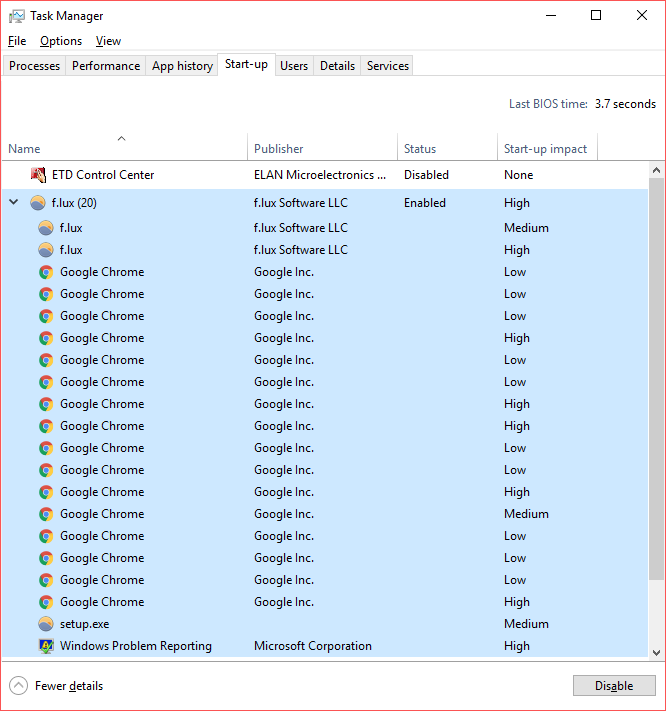Open the Options menu
Screen dimensions: 666x711
point(61,41)
